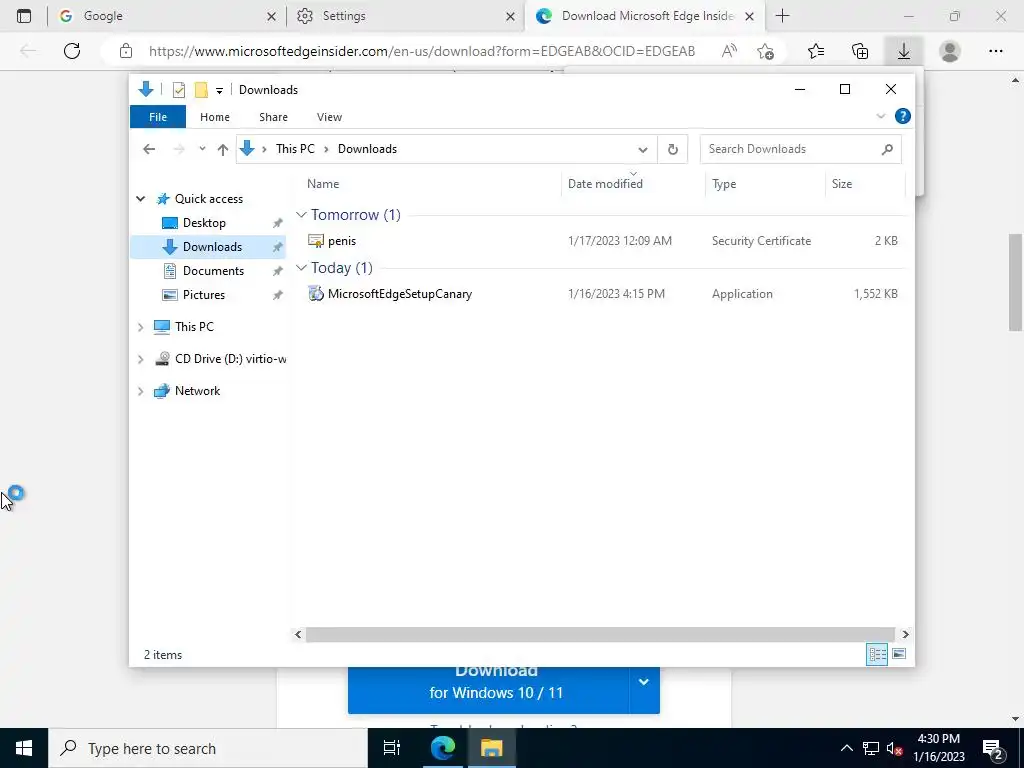Open the File menu in Explorer

click(158, 117)
